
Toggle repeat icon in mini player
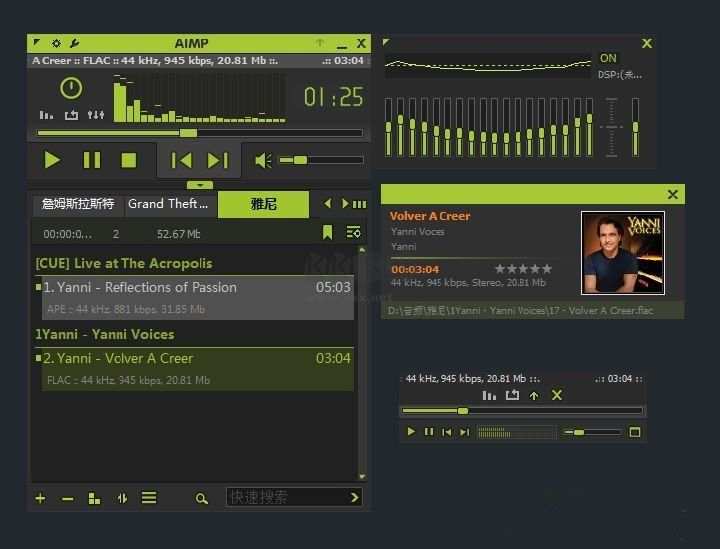512,395
